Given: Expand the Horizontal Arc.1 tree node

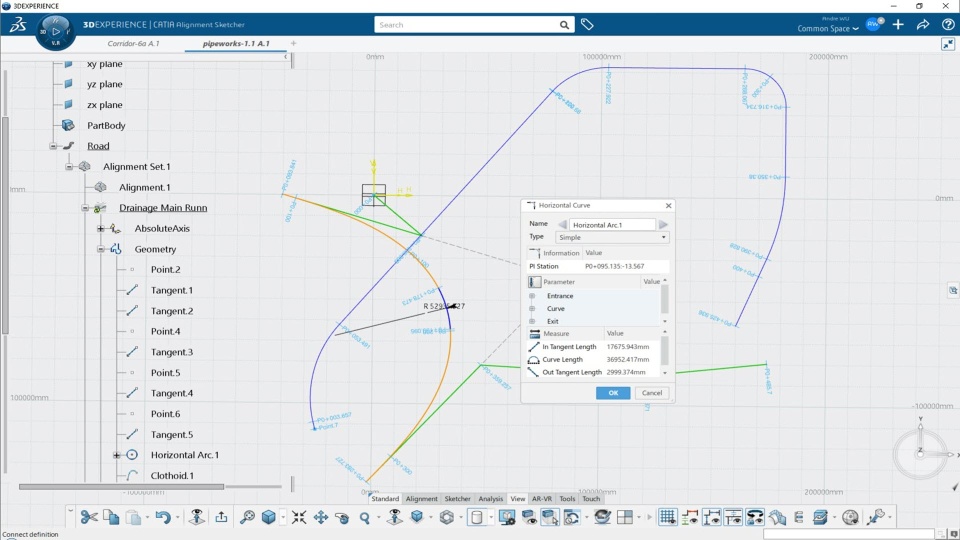Looking at the screenshot, I should (x=116, y=455).
